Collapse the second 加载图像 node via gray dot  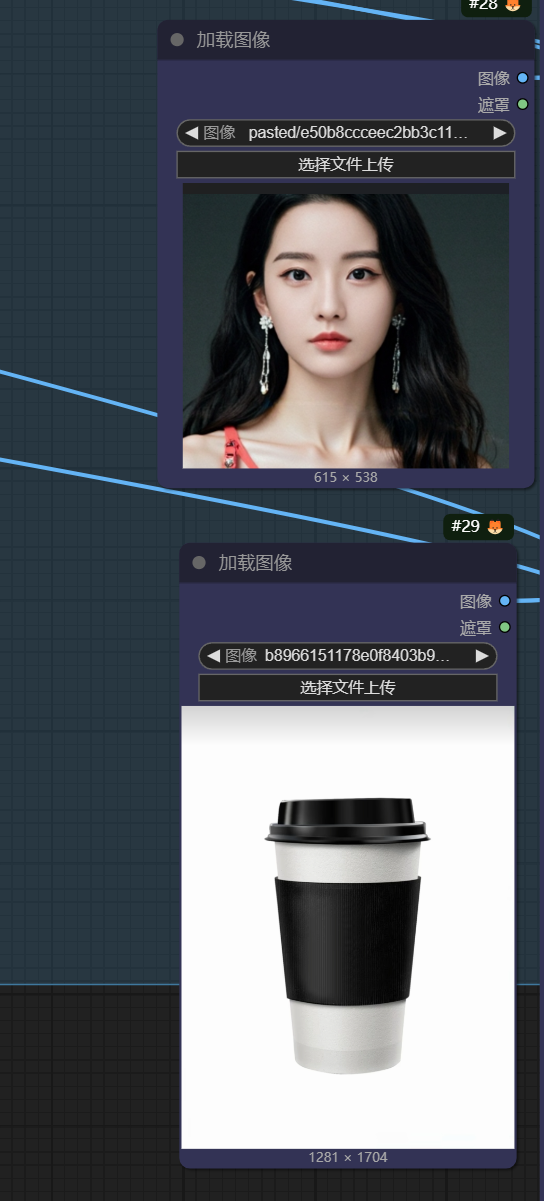(x=199, y=563)
